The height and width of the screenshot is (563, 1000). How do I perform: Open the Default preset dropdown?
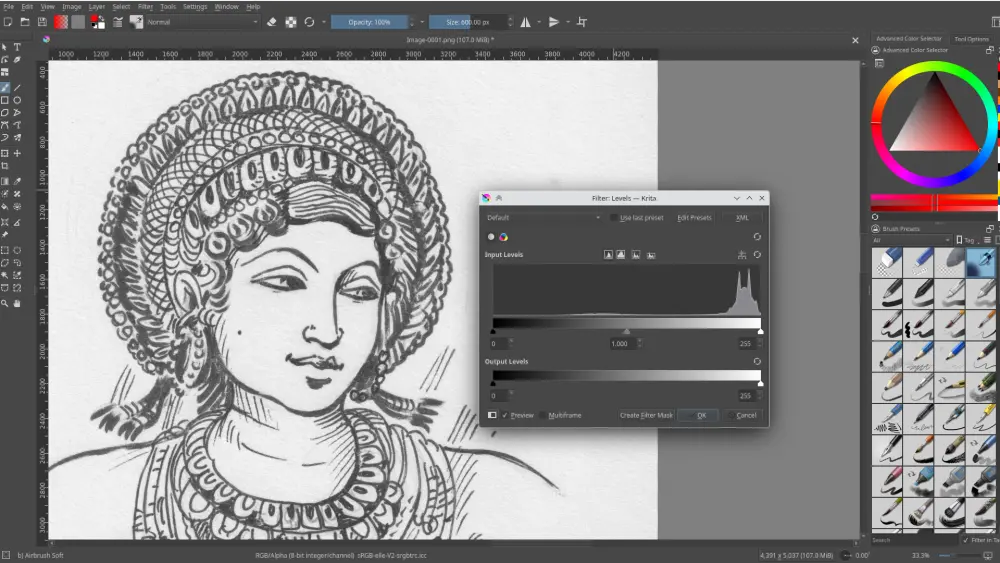click(543, 217)
